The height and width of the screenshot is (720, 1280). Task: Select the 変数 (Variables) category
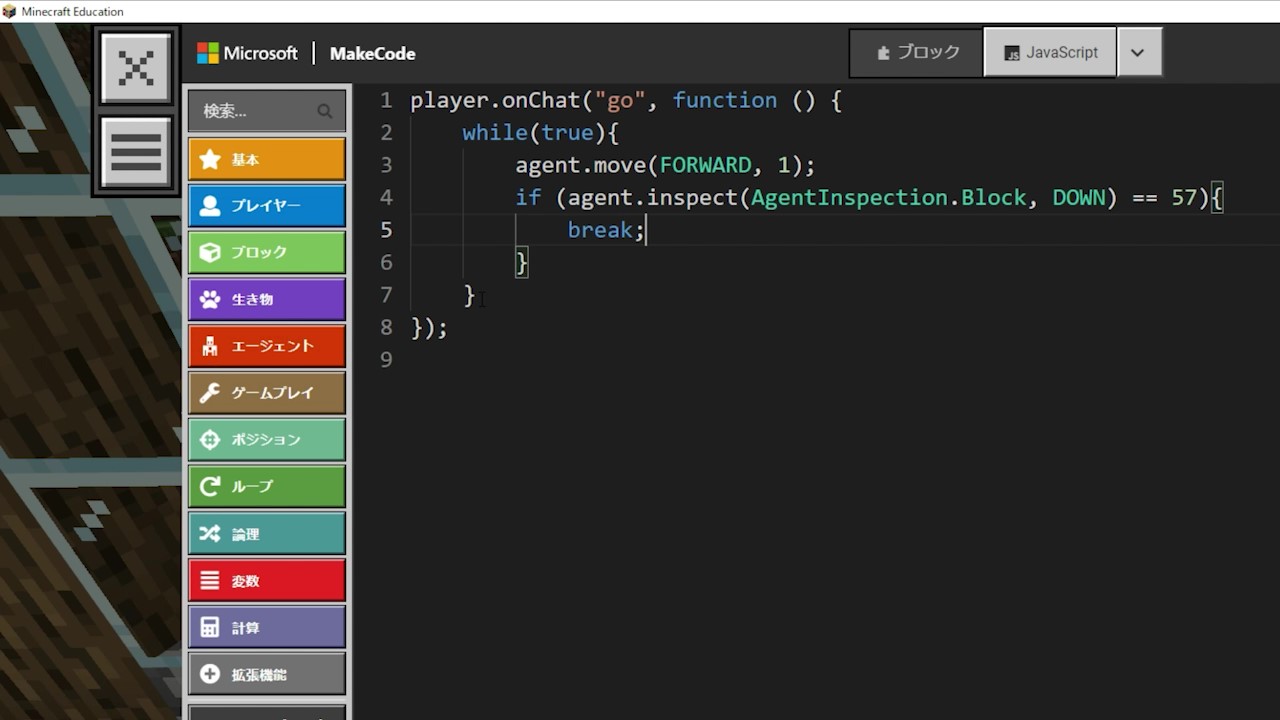[266, 580]
